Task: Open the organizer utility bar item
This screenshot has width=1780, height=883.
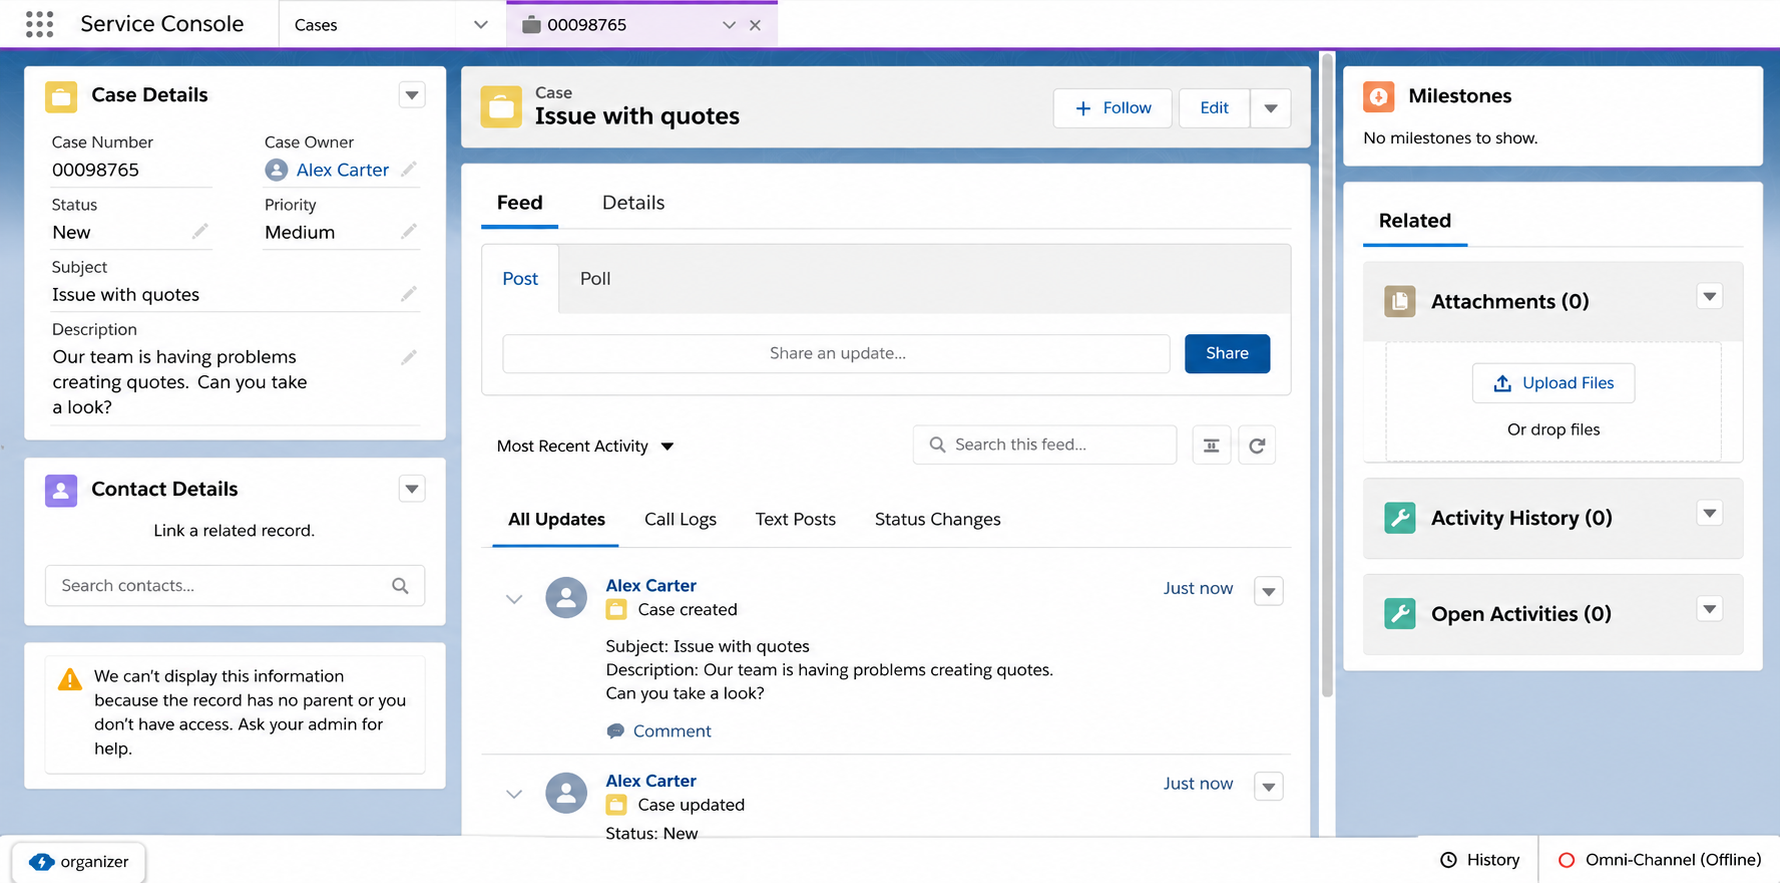Action: [x=79, y=862]
